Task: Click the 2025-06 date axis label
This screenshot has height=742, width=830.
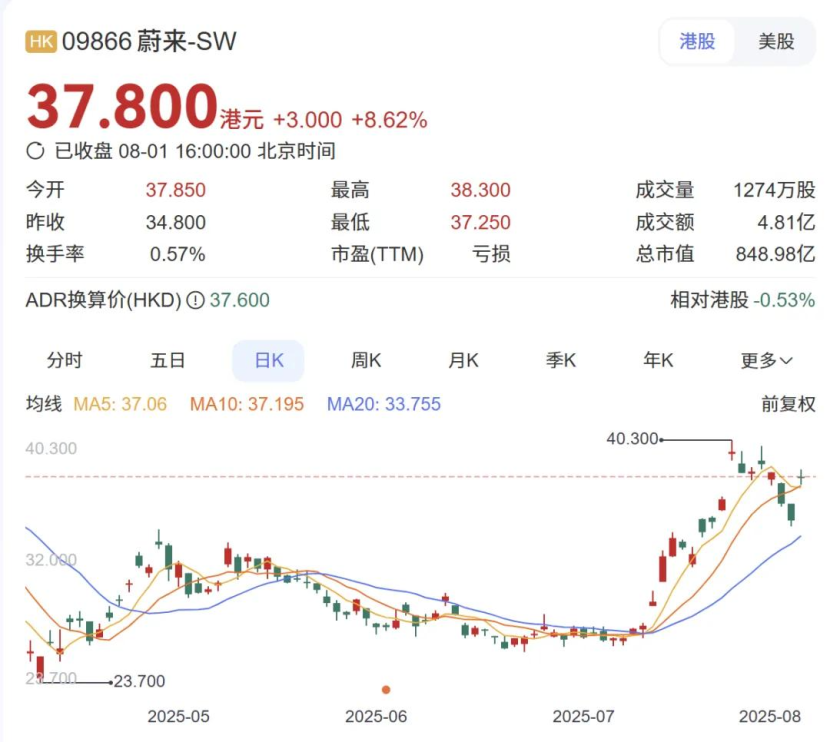Action: [376, 717]
